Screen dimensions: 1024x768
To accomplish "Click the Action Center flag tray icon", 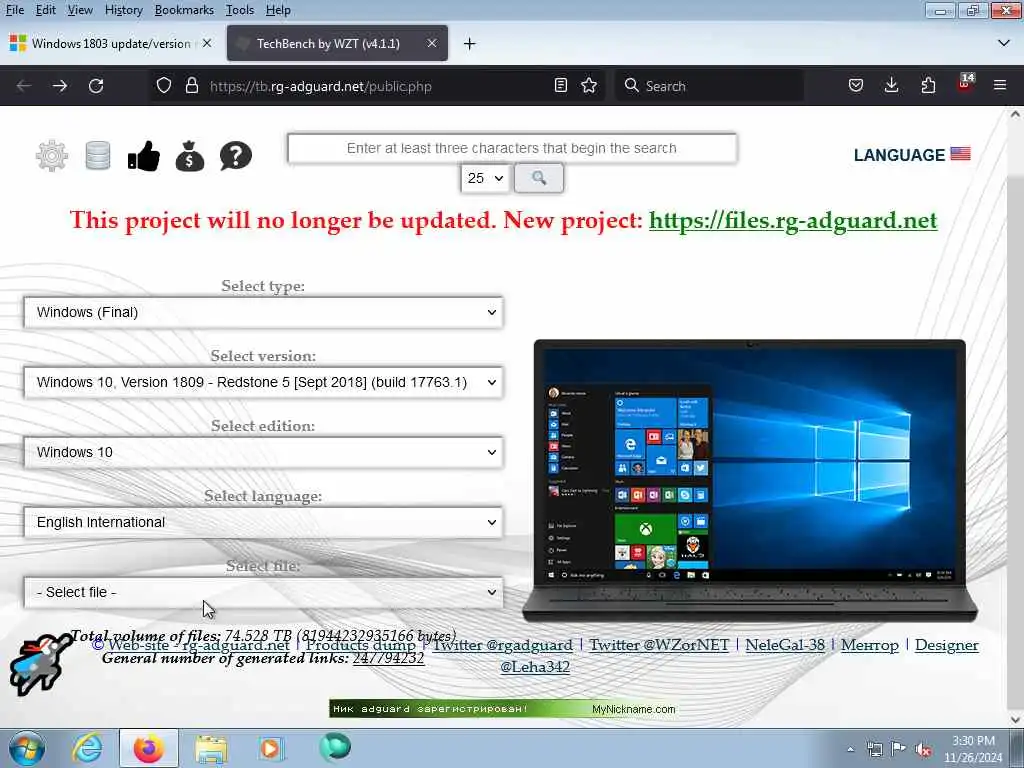I will [899, 750].
